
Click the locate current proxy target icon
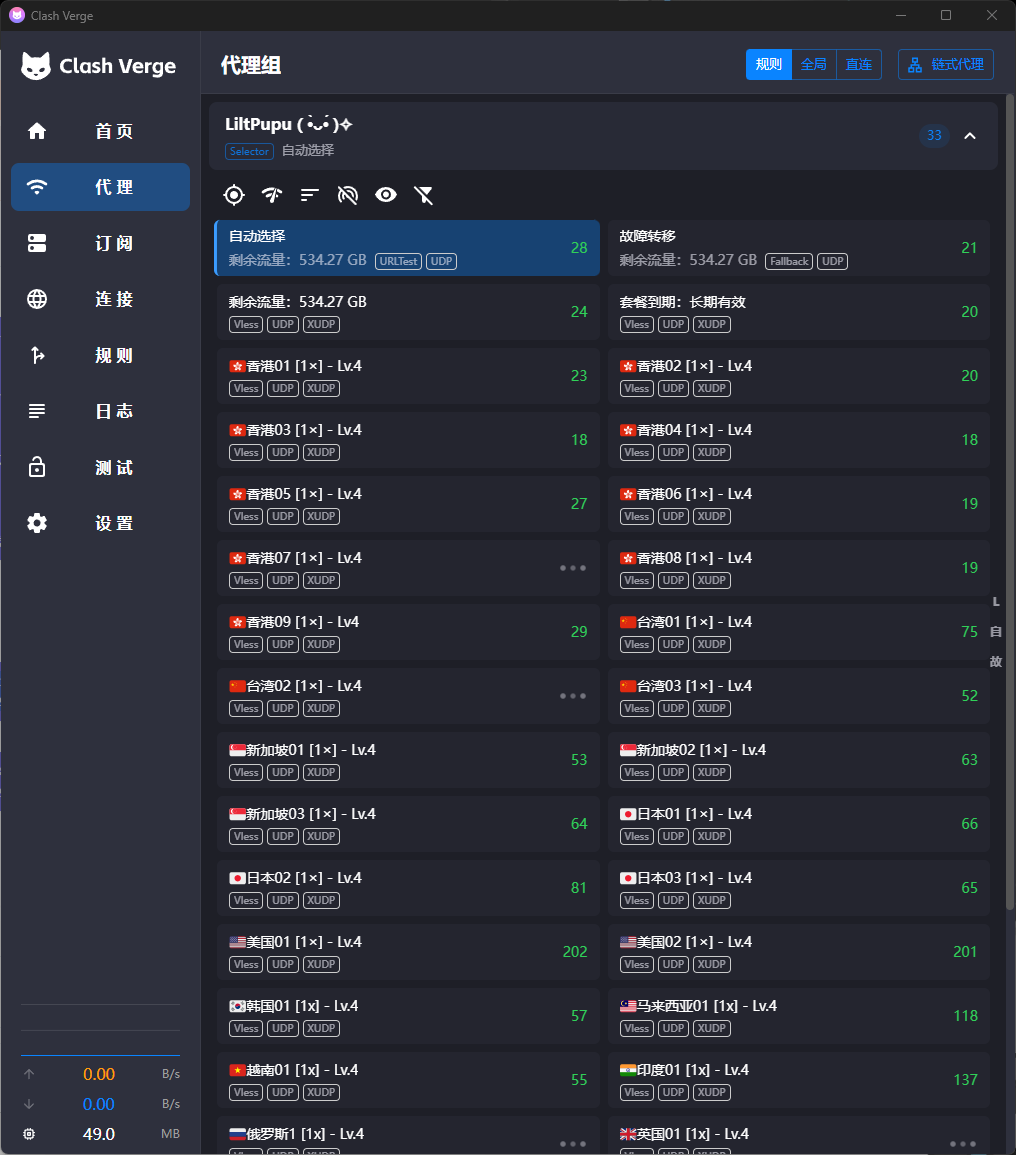234,195
